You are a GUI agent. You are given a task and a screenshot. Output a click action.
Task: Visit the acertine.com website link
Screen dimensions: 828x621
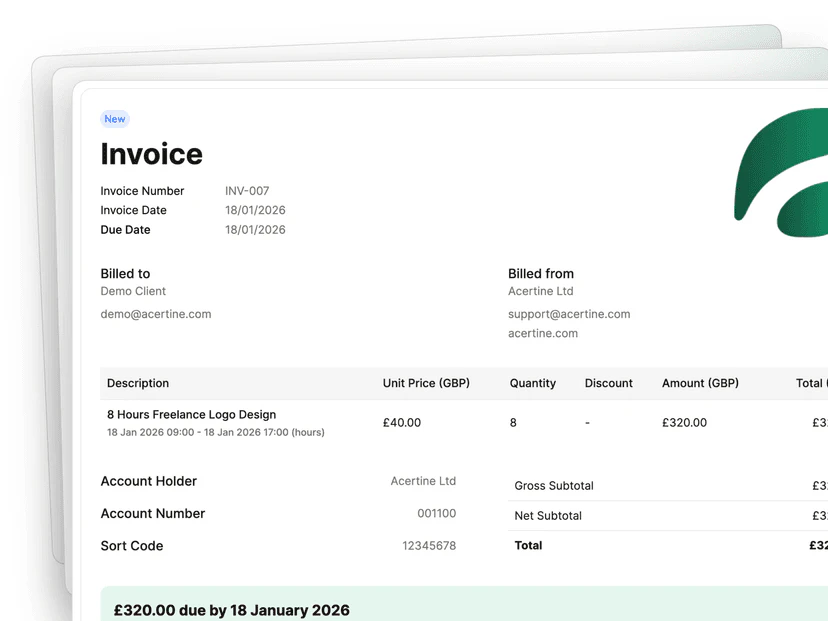pos(543,334)
